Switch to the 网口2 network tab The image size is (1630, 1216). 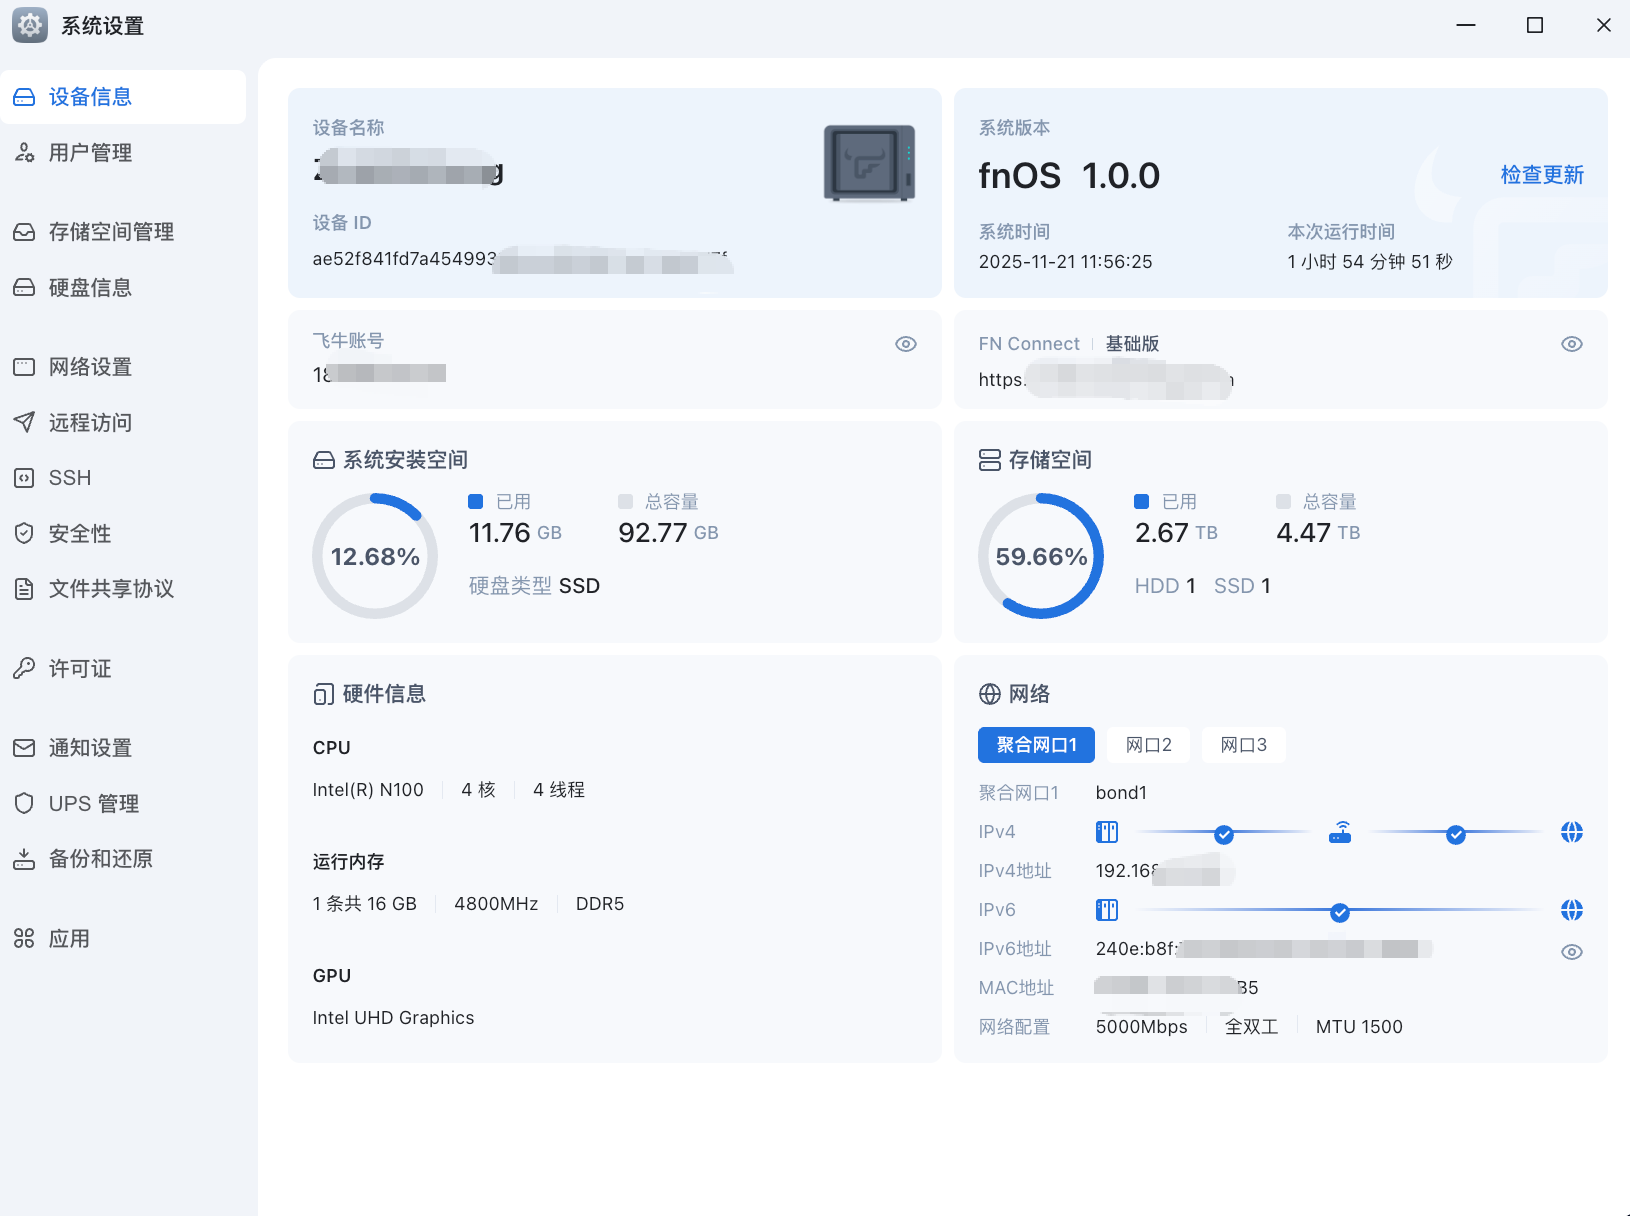click(1148, 745)
